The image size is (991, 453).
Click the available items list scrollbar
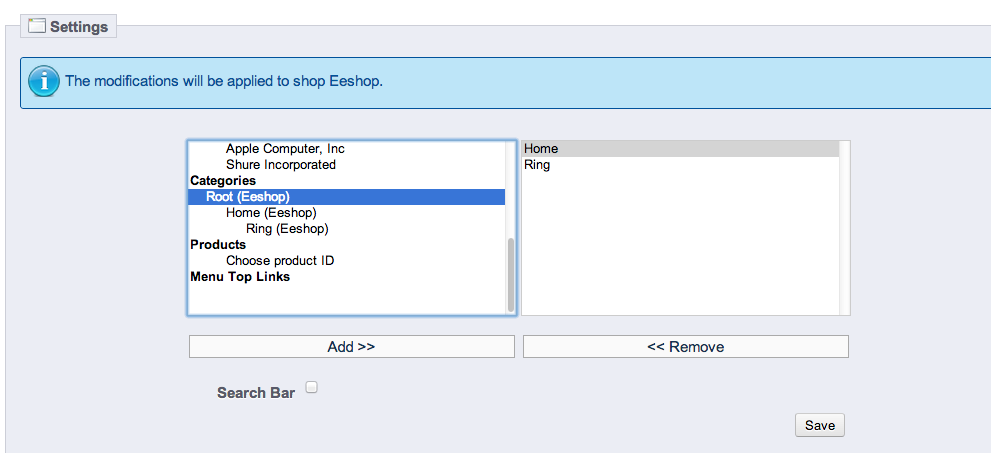pyautogui.click(x=511, y=274)
